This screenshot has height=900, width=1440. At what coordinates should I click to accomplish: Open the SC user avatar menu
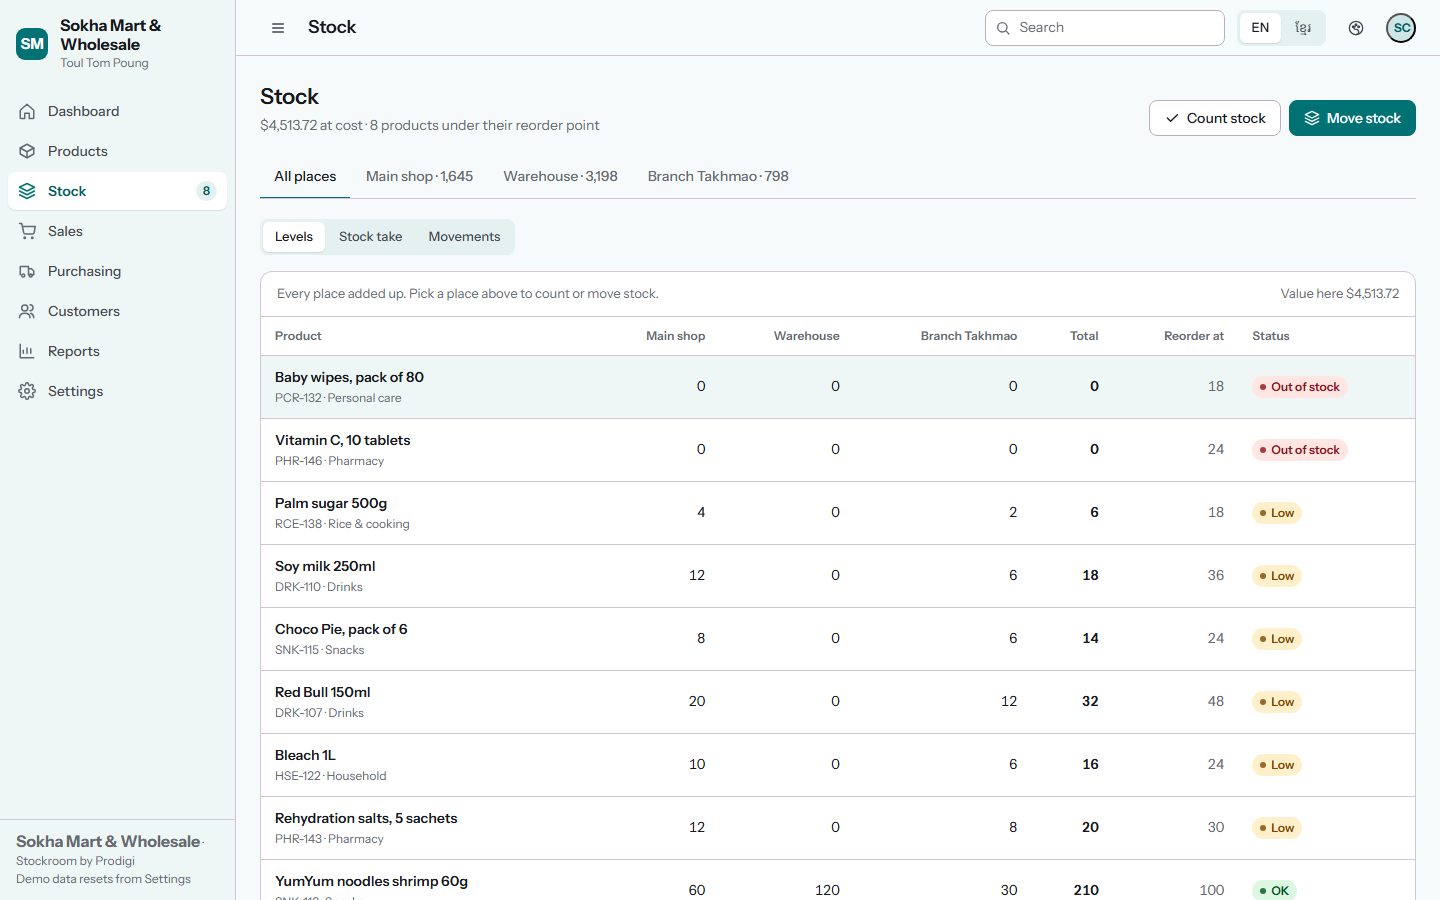click(x=1401, y=28)
